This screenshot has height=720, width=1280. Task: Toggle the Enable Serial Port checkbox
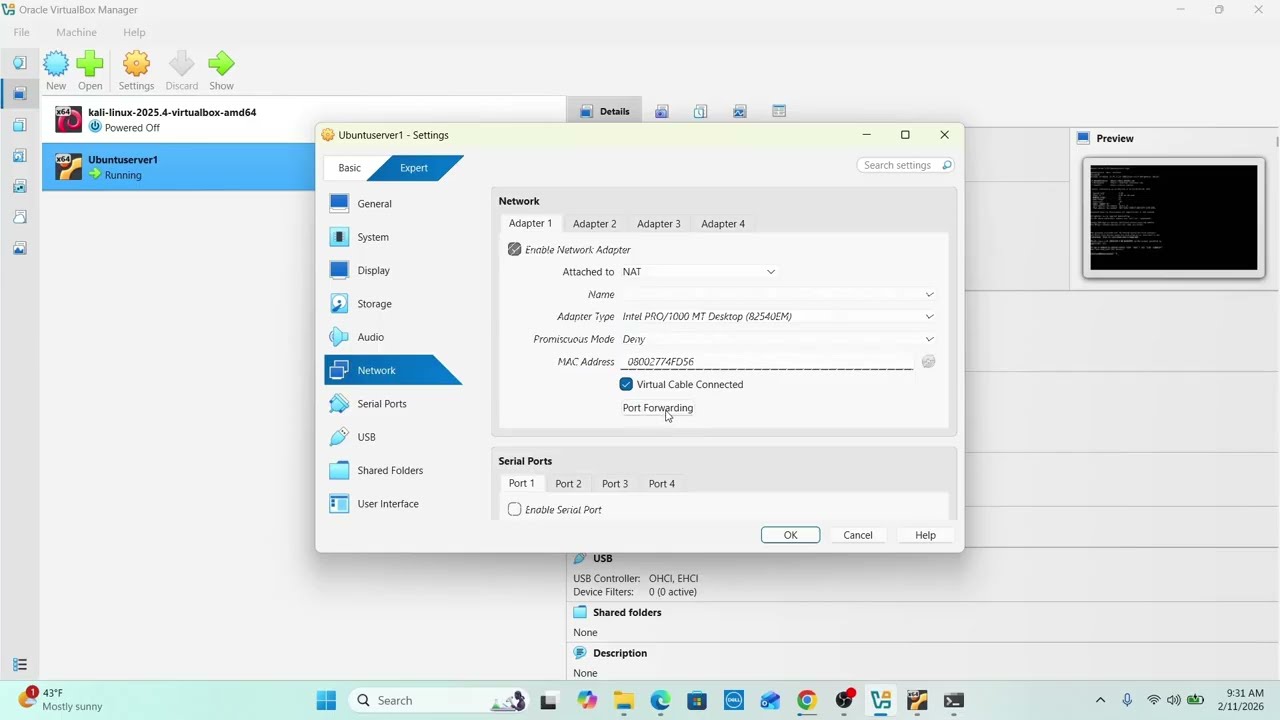514,510
